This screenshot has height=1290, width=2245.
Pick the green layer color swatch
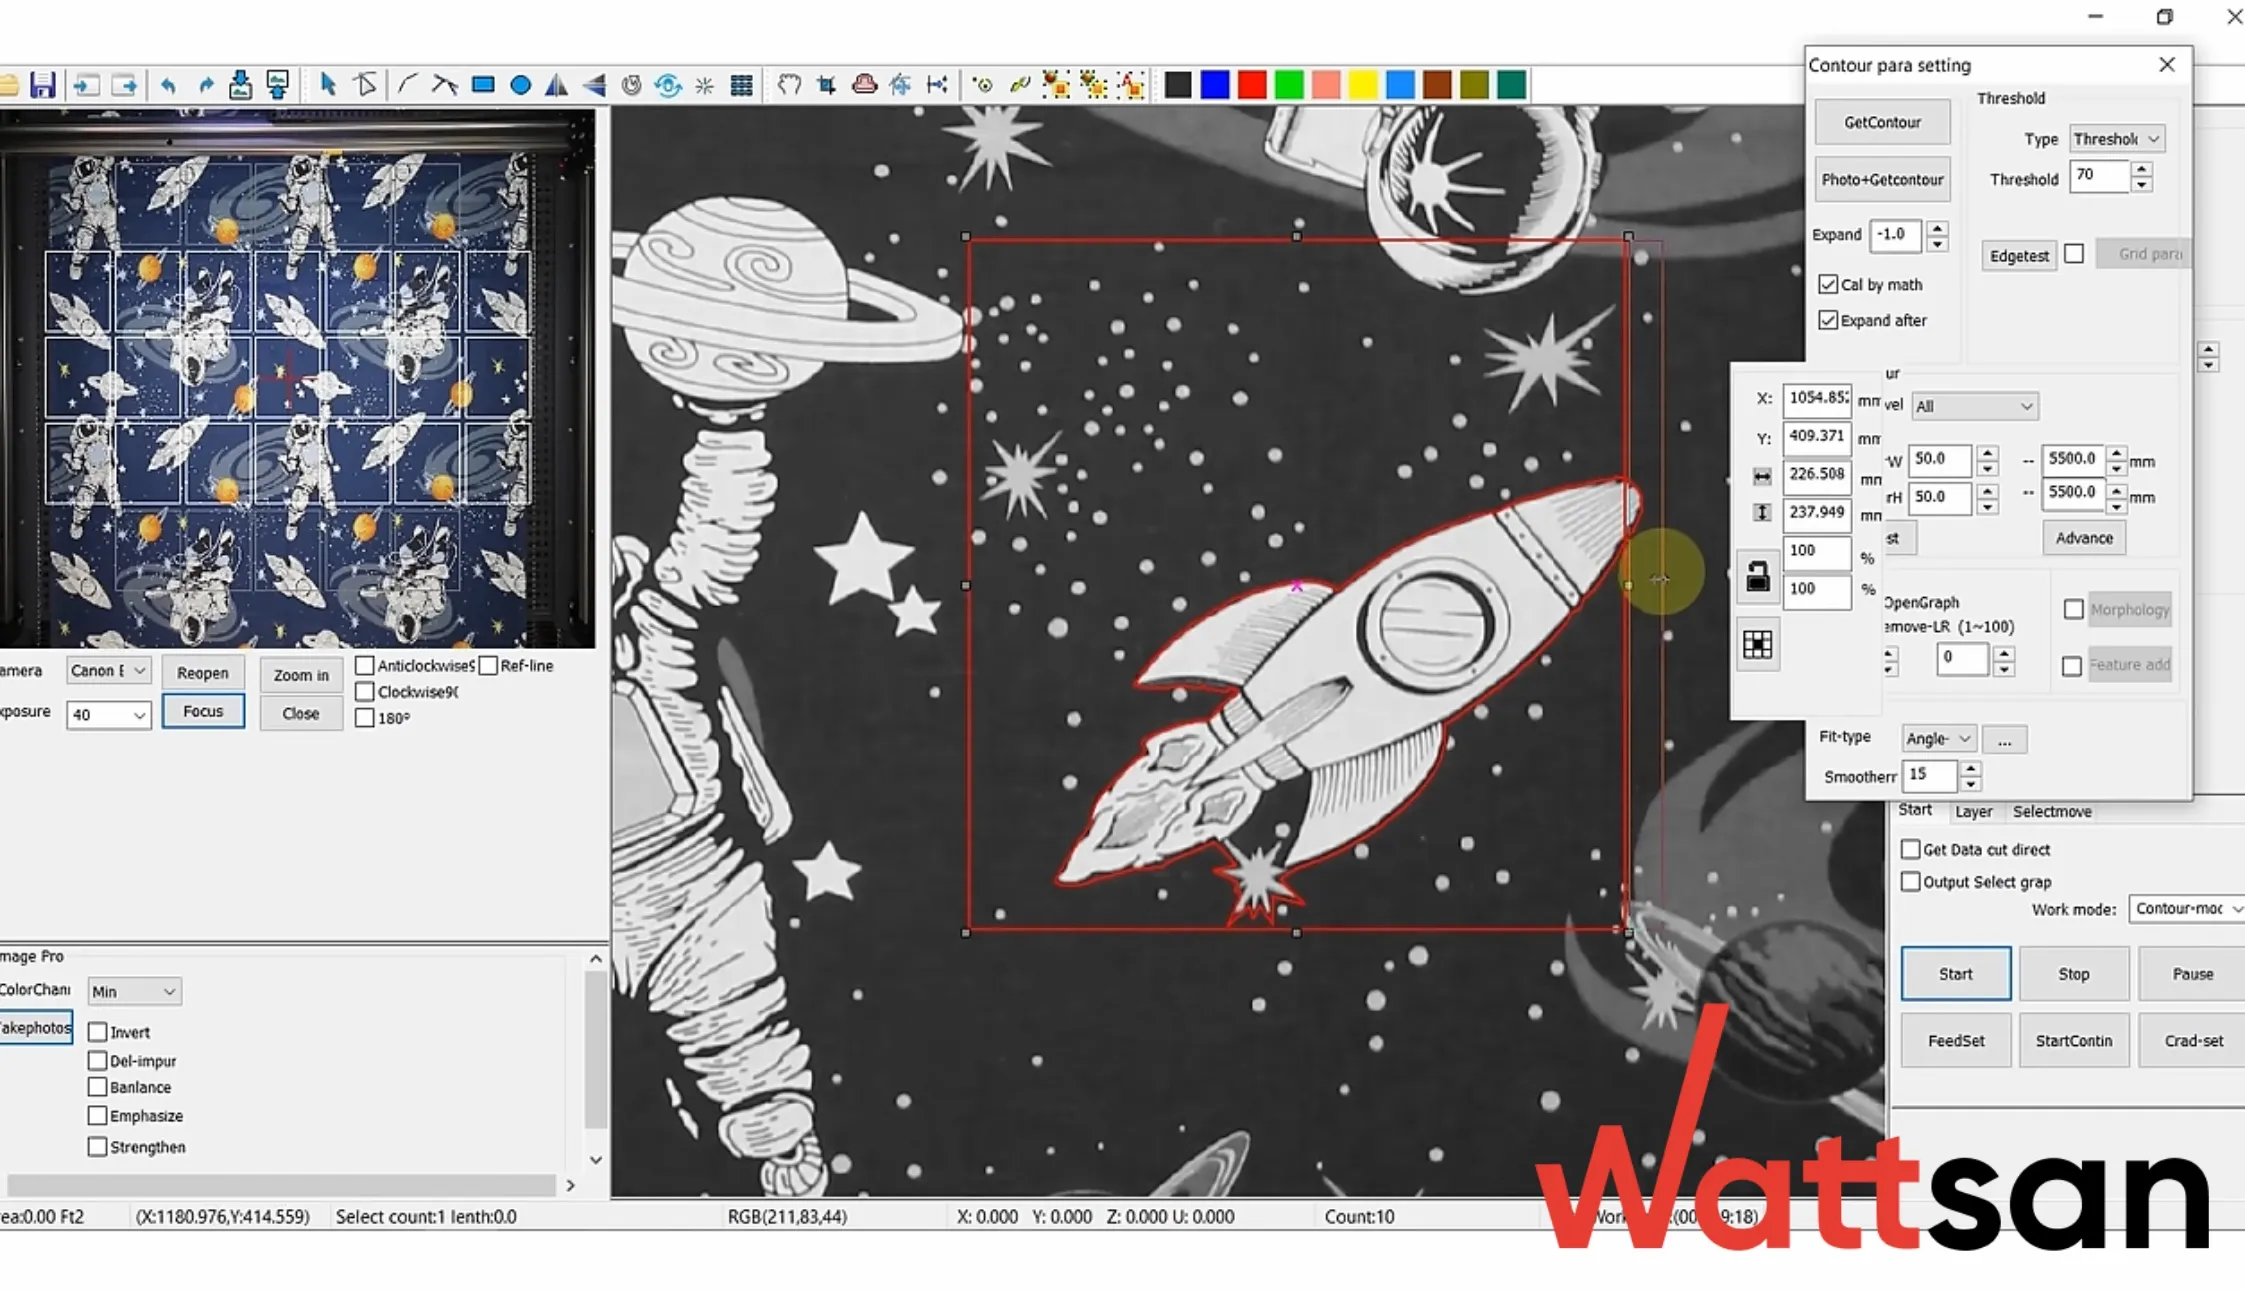pos(1289,85)
